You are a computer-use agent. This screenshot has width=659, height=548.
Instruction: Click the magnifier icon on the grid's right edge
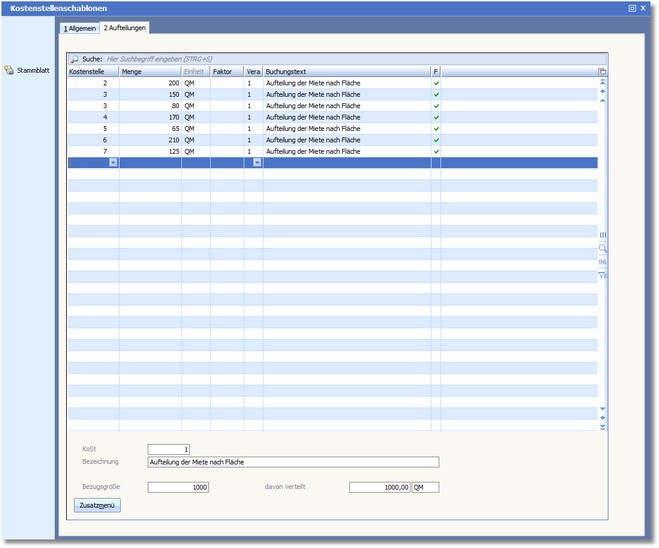(x=602, y=247)
